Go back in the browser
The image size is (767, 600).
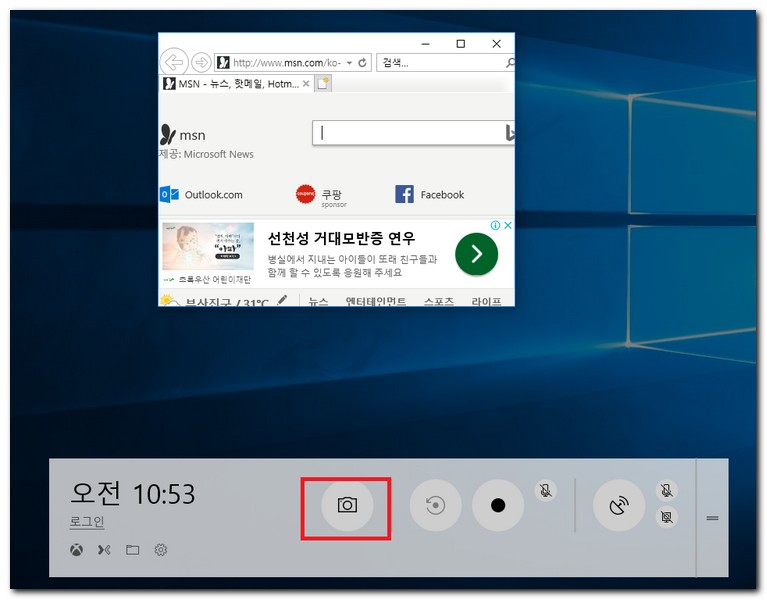[174, 62]
